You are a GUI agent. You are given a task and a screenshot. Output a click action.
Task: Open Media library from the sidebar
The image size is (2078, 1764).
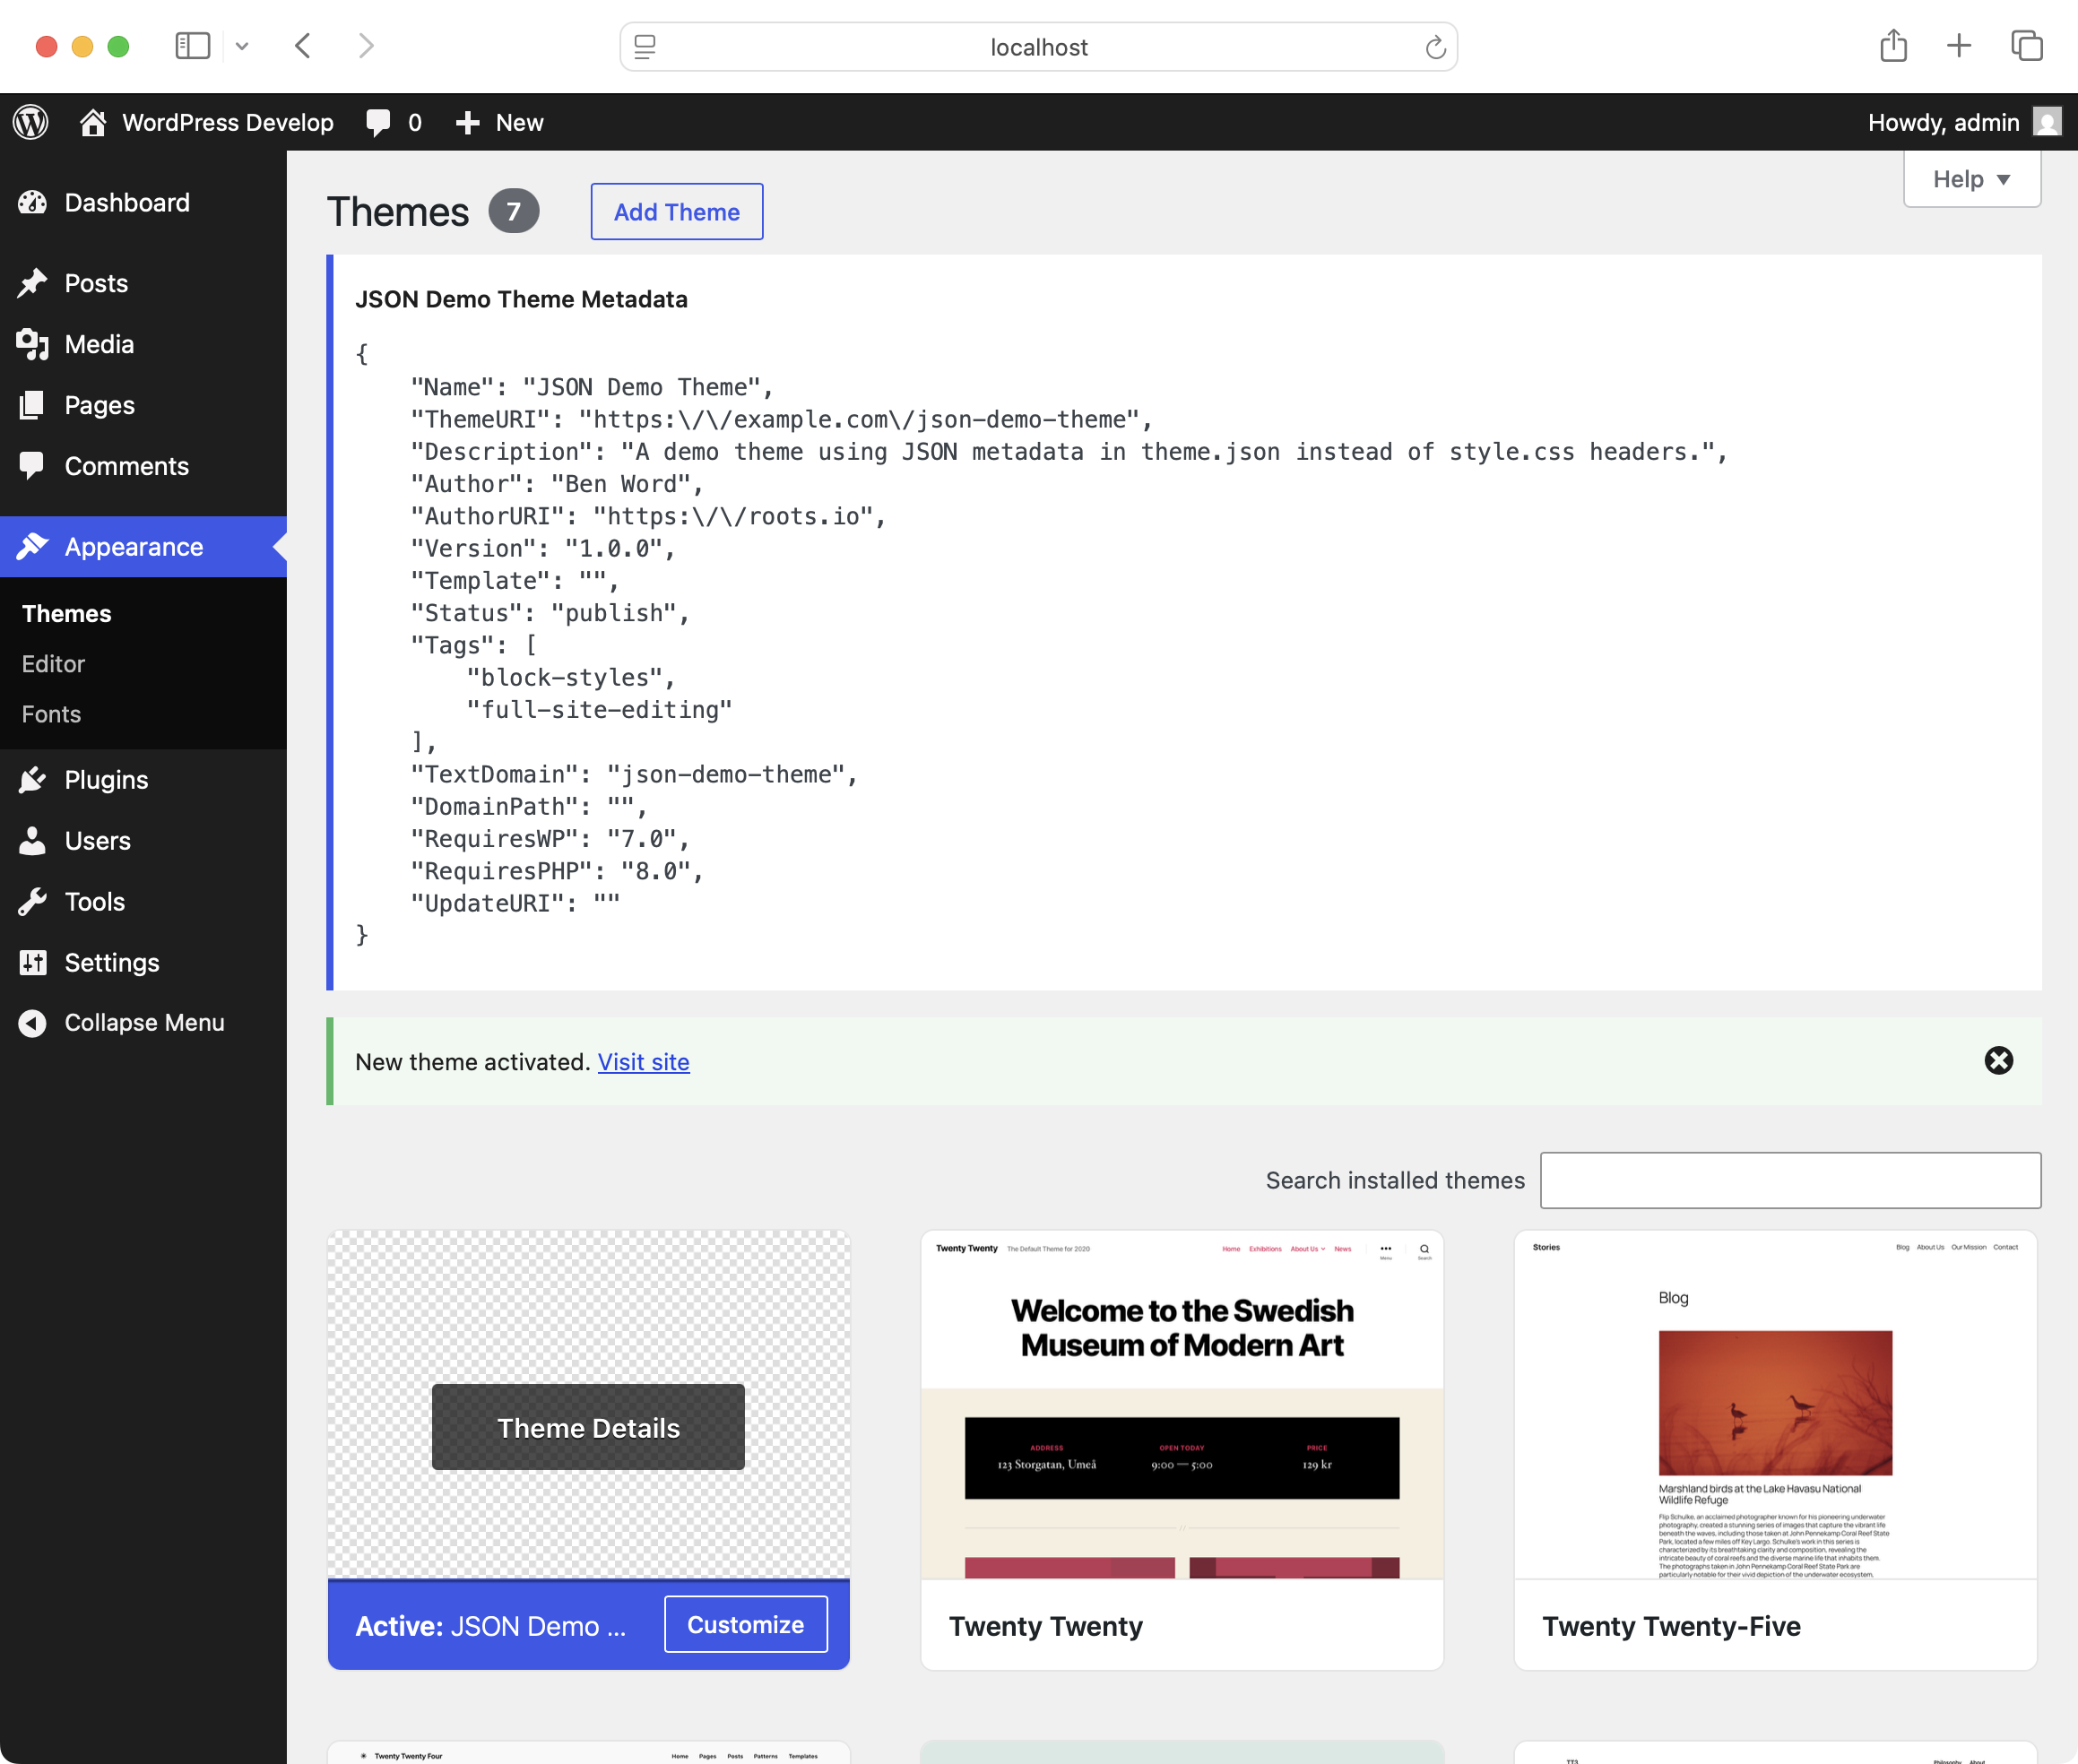tap(98, 344)
